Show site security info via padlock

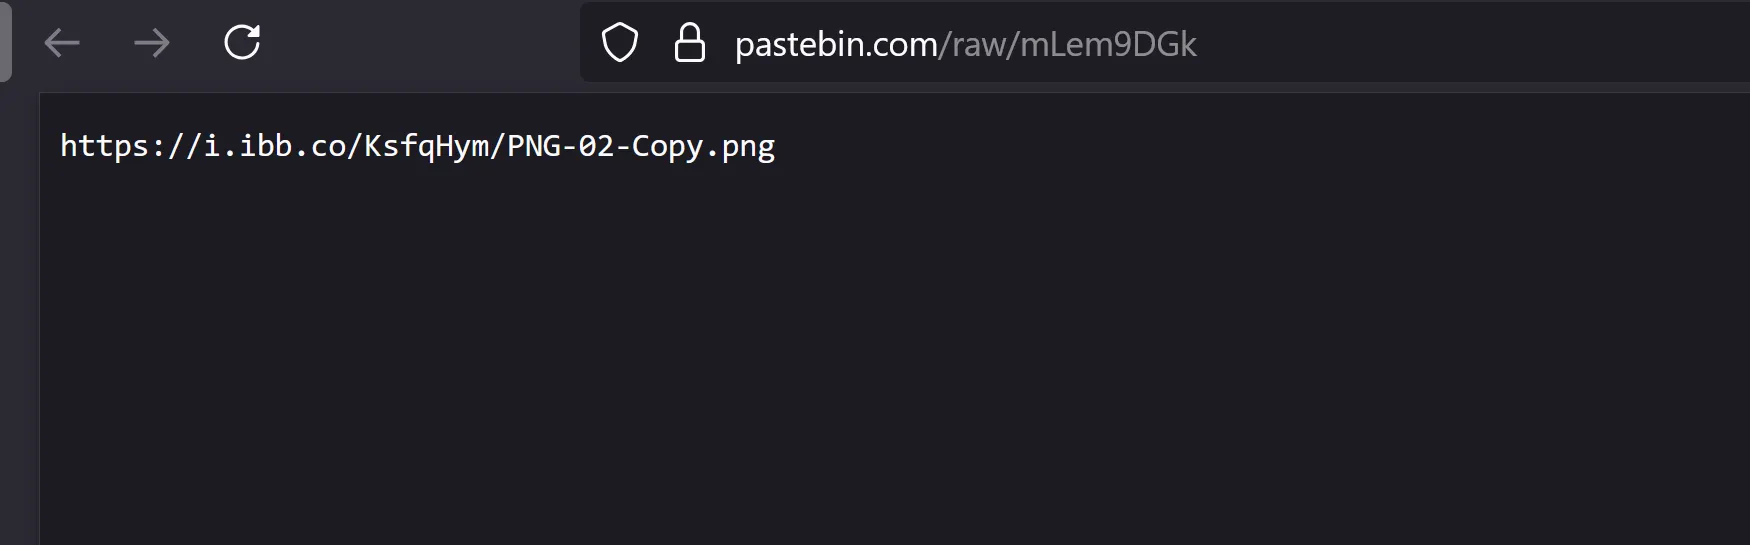[x=690, y=43]
